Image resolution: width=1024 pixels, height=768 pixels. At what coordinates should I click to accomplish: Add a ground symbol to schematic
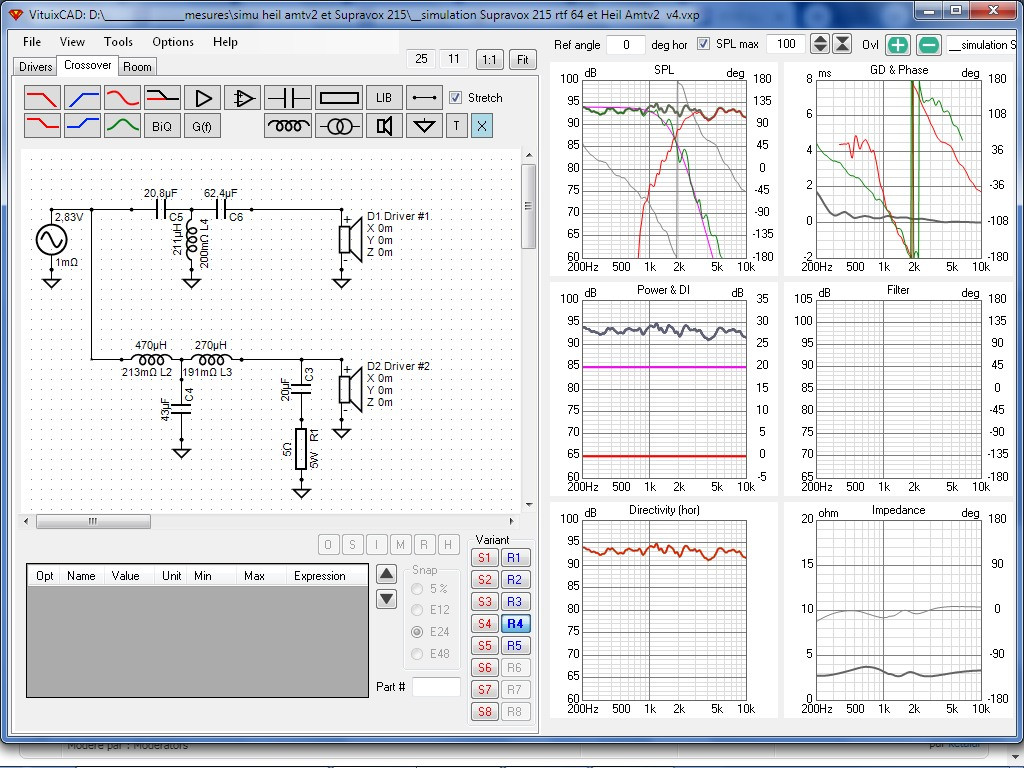[427, 126]
